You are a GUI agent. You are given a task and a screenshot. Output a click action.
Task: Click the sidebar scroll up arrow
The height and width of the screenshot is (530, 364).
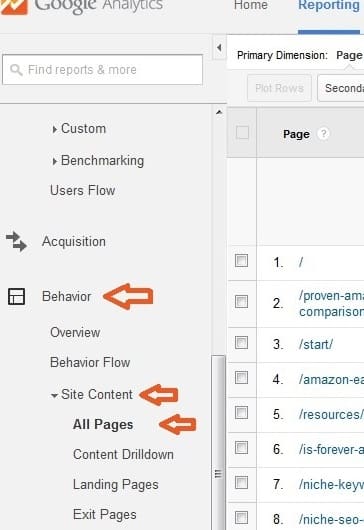coord(219,112)
